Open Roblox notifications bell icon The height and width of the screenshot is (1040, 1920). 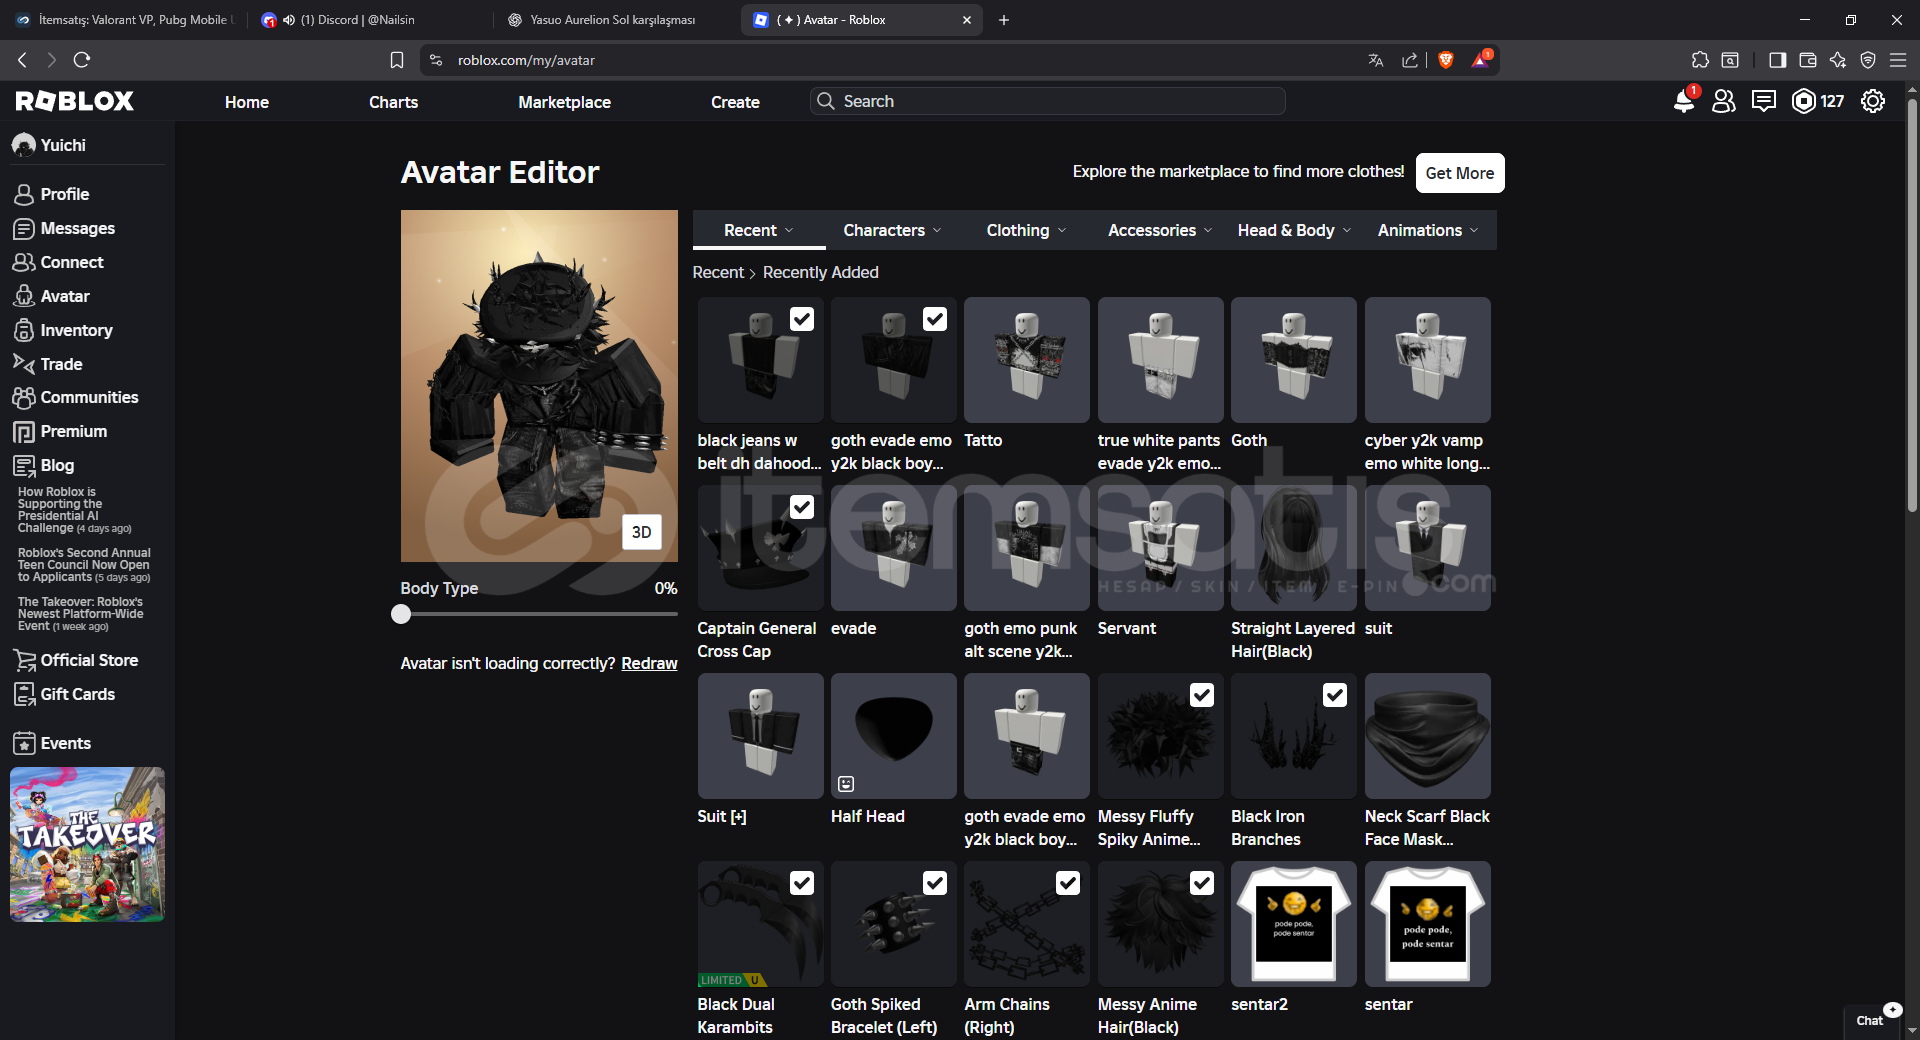pyautogui.click(x=1683, y=101)
